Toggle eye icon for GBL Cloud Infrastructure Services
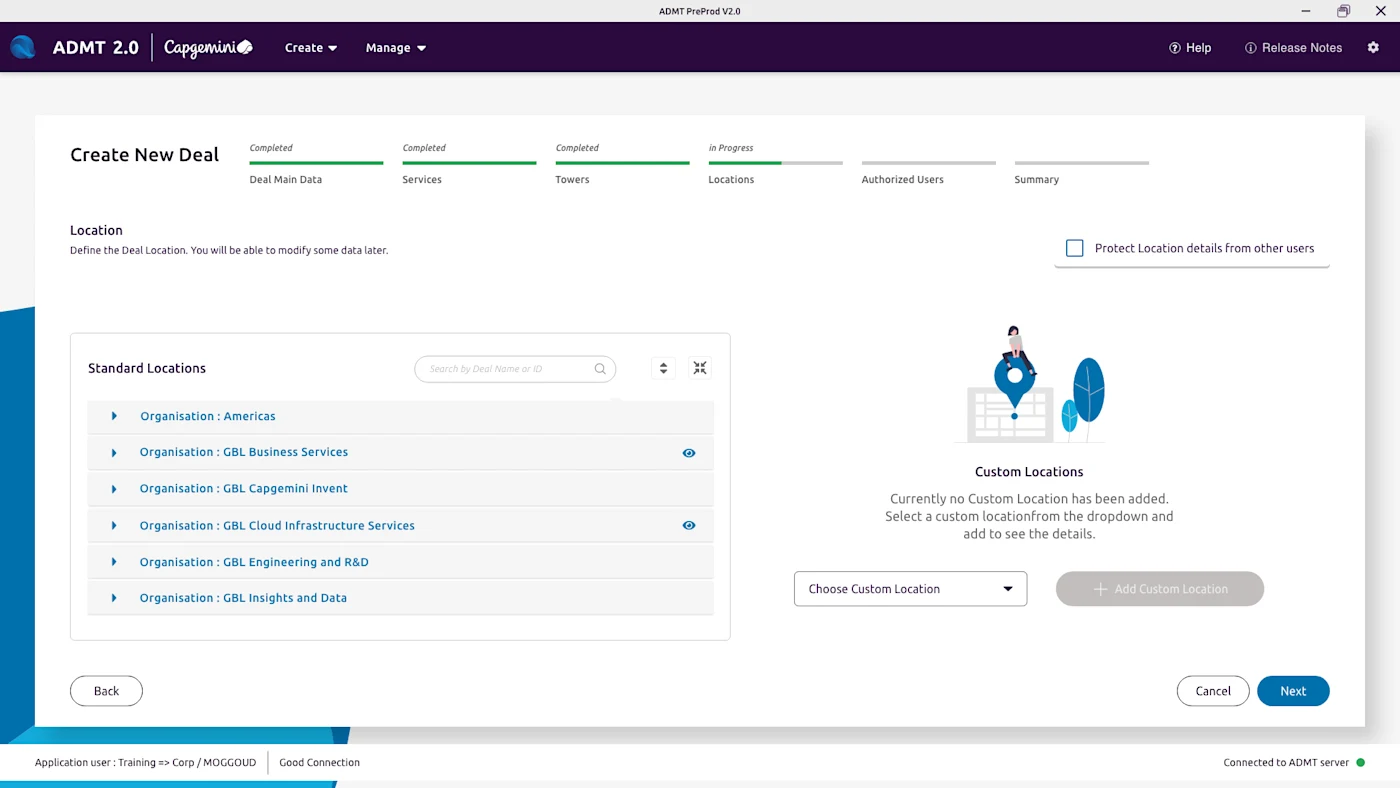Viewport: 1400px width, 788px height. tap(689, 525)
